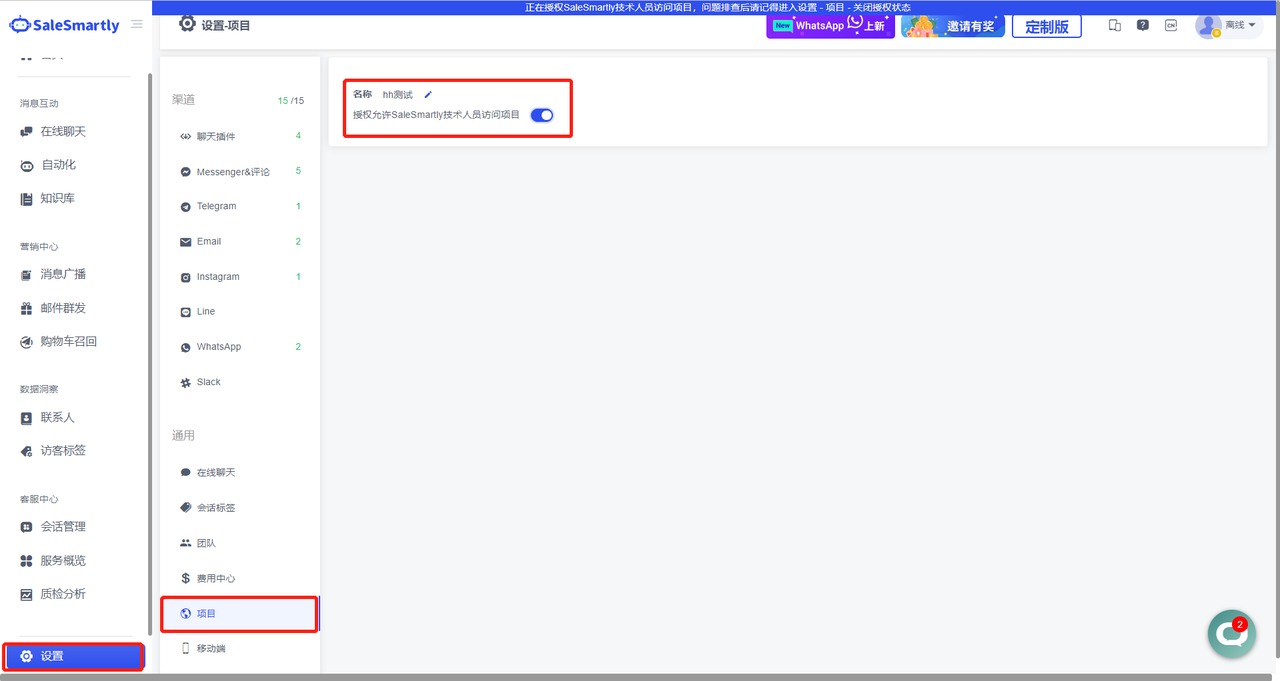
Task: Click the SaleSmartly logo
Action: [65, 25]
